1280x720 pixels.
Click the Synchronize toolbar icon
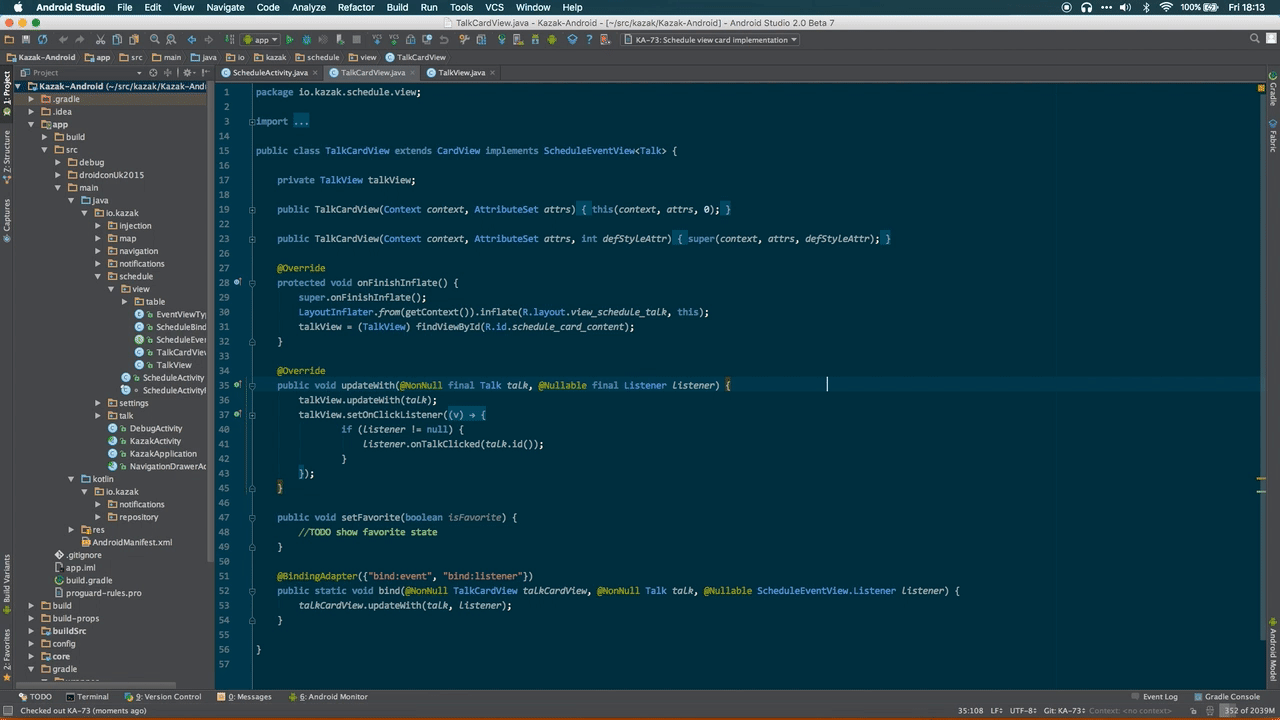42,40
